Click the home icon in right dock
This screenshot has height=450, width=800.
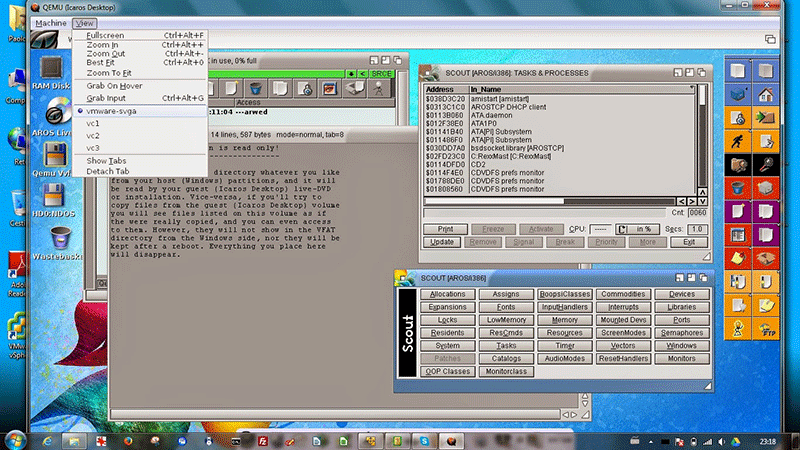[x=765, y=94]
